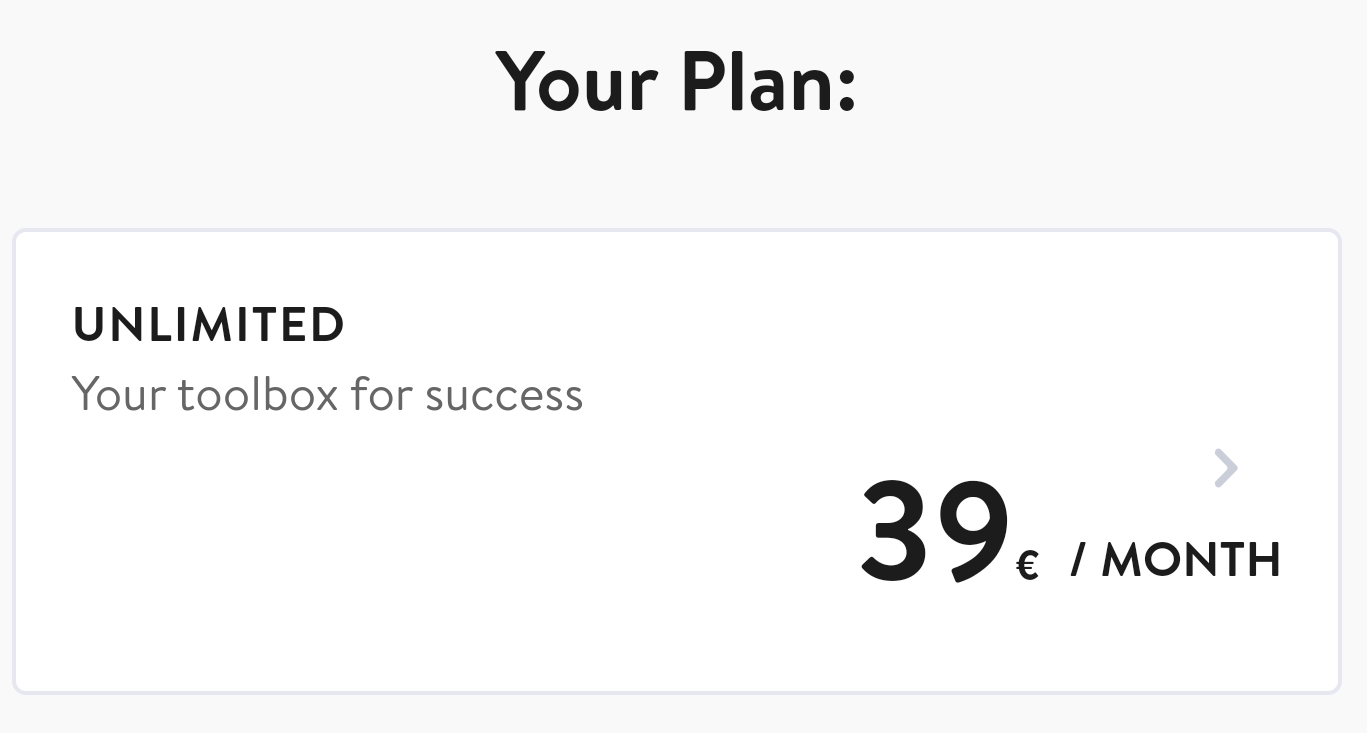Click the word MONTH beside the price
Screen dimensions: 1367x733
1191,560
